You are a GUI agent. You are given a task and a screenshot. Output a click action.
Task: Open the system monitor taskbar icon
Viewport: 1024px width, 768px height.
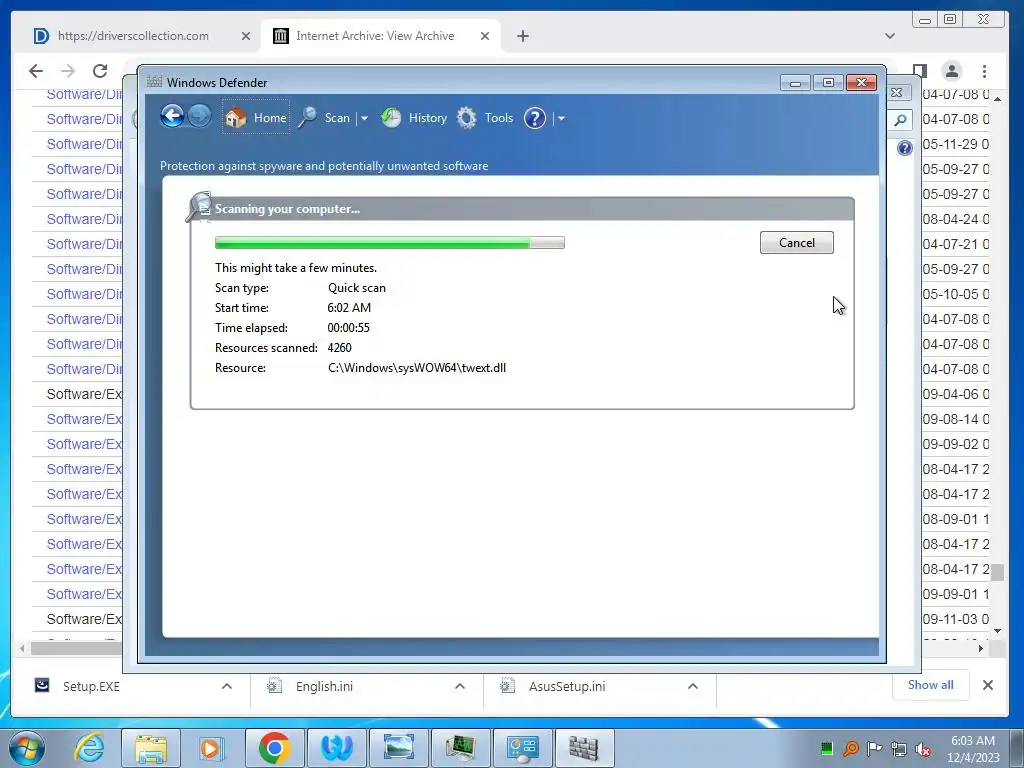coord(460,748)
